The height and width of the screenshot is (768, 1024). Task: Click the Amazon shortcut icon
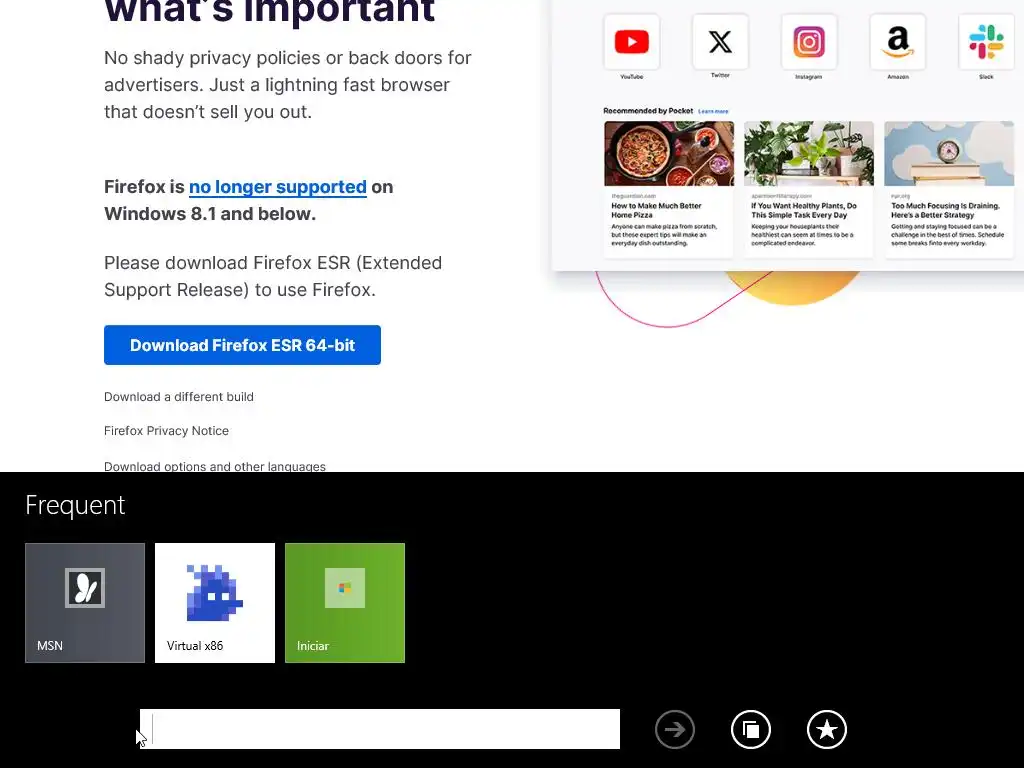[898, 42]
